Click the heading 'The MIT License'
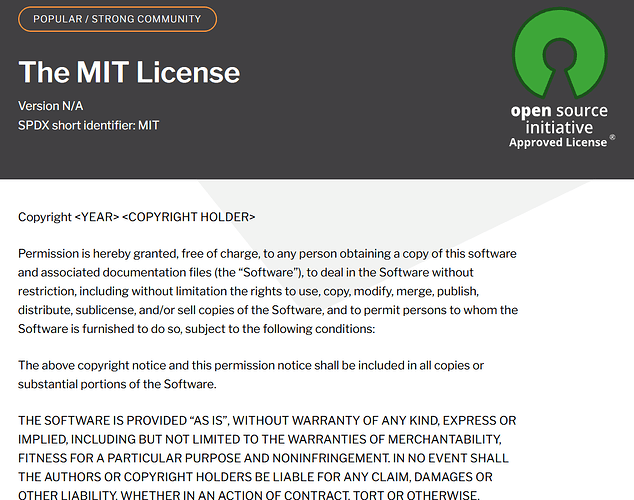The width and height of the screenshot is (634, 500). click(x=129, y=72)
